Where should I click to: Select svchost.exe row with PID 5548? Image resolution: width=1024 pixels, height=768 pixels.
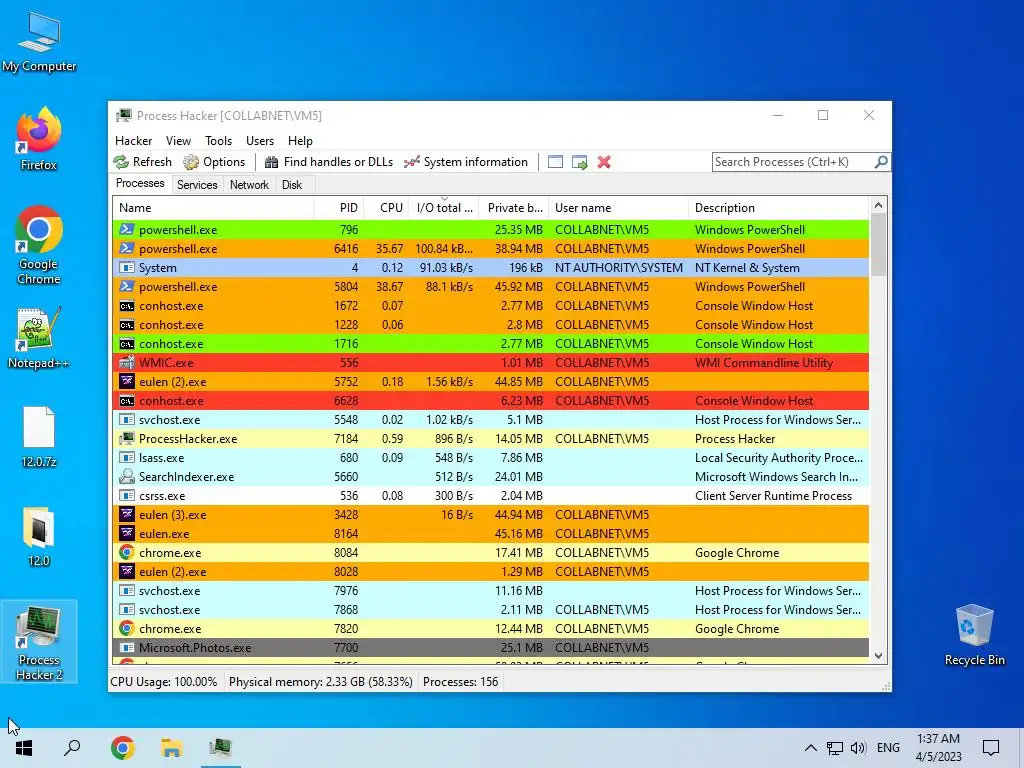click(490, 420)
